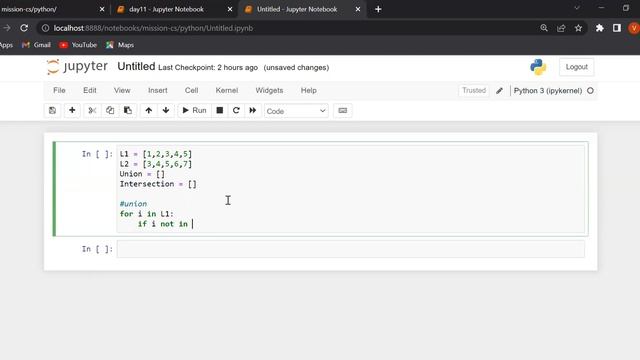This screenshot has width=640, height=360.
Task: Click the Trusted notebook indicator
Action: point(474,91)
